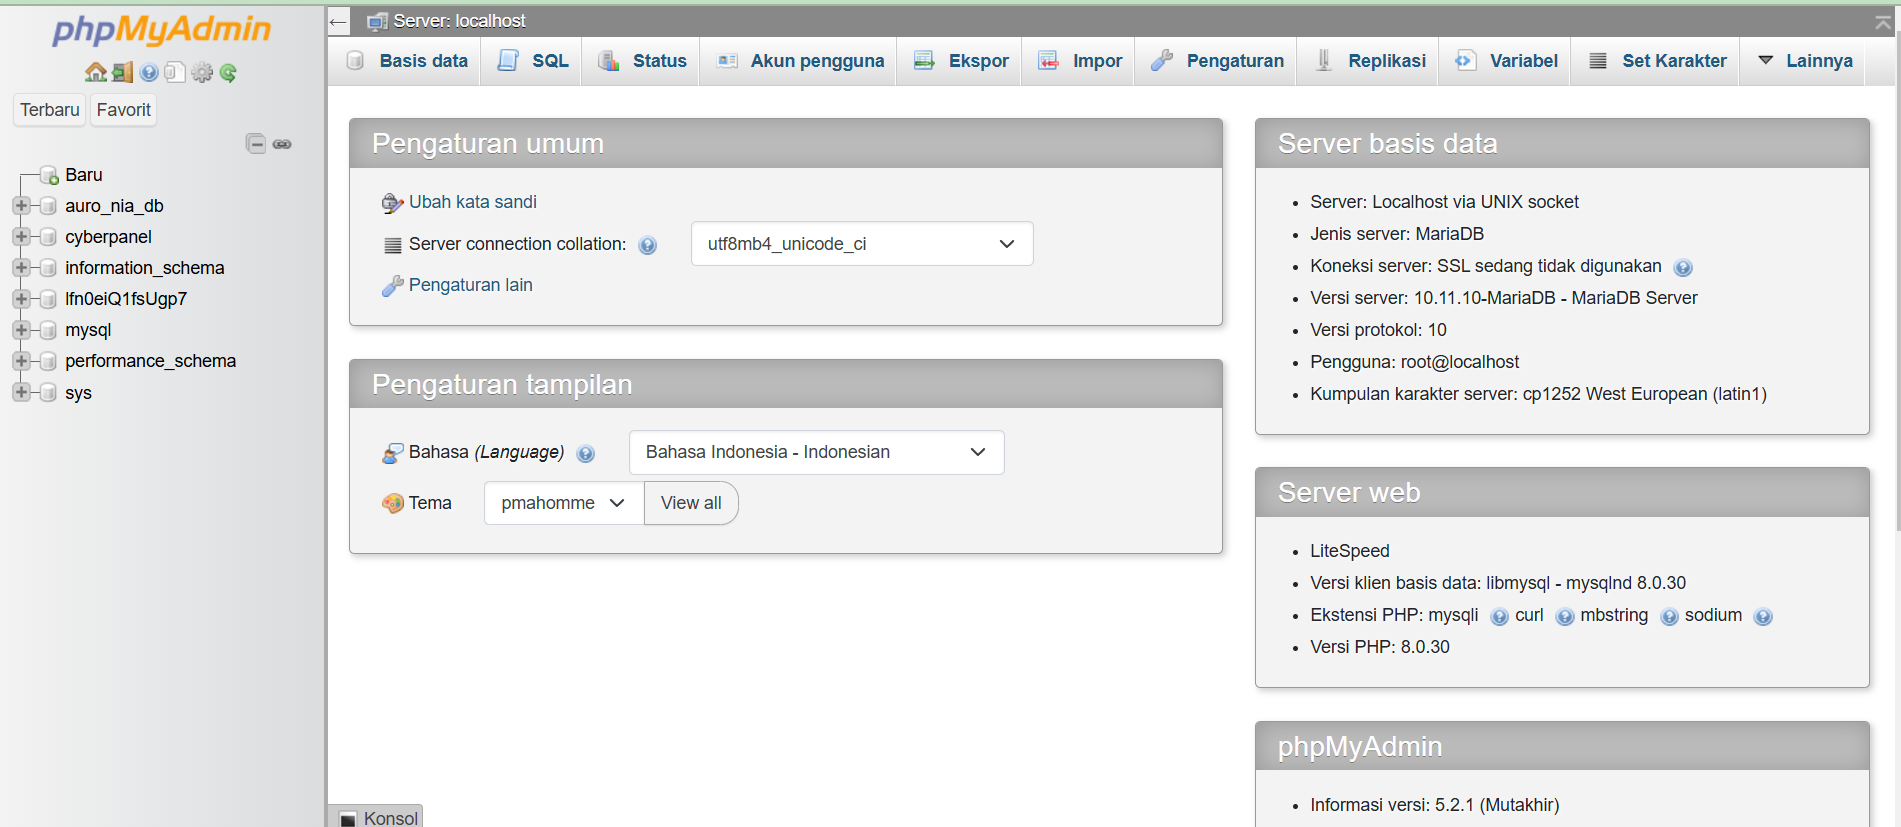Screen dimensions: 1901x827
Task: Open the server connection collation dropdown
Action: [x=862, y=244]
